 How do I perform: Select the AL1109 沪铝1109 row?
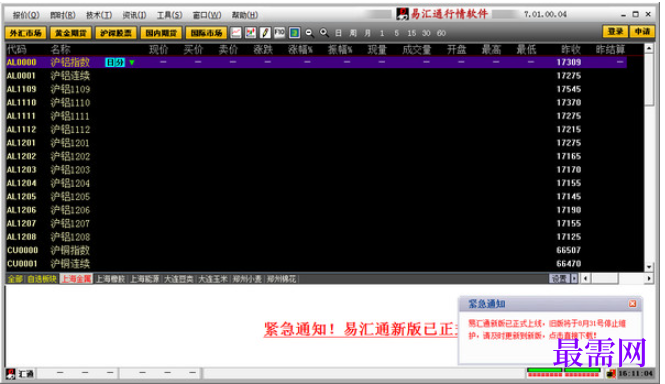[316, 89]
